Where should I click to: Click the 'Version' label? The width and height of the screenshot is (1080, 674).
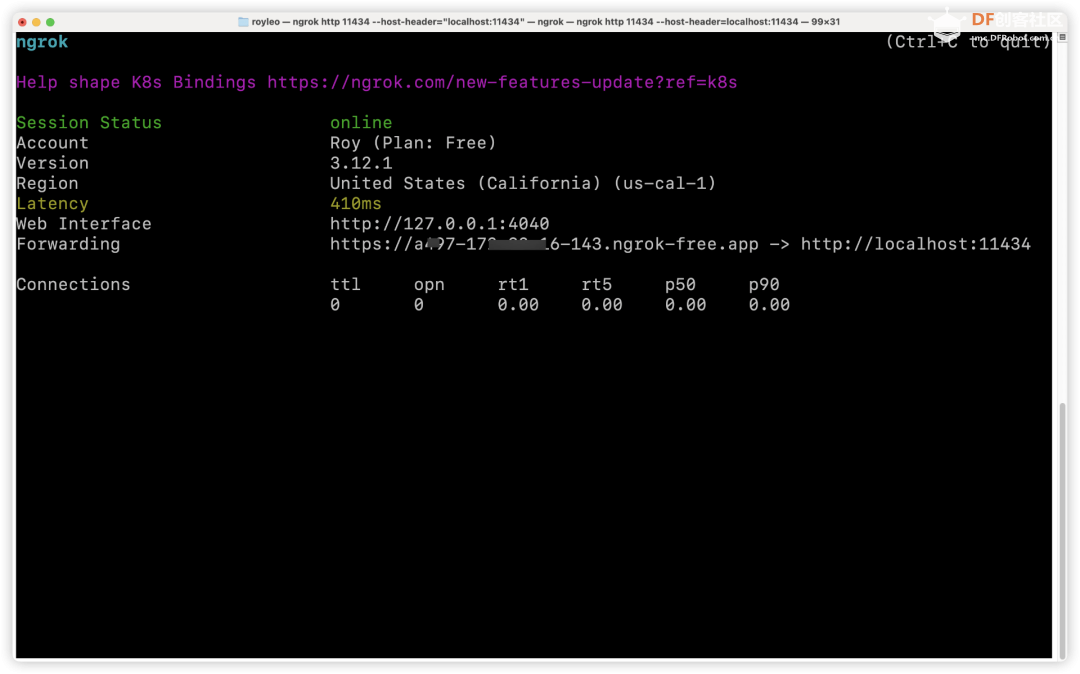click(x=52, y=163)
